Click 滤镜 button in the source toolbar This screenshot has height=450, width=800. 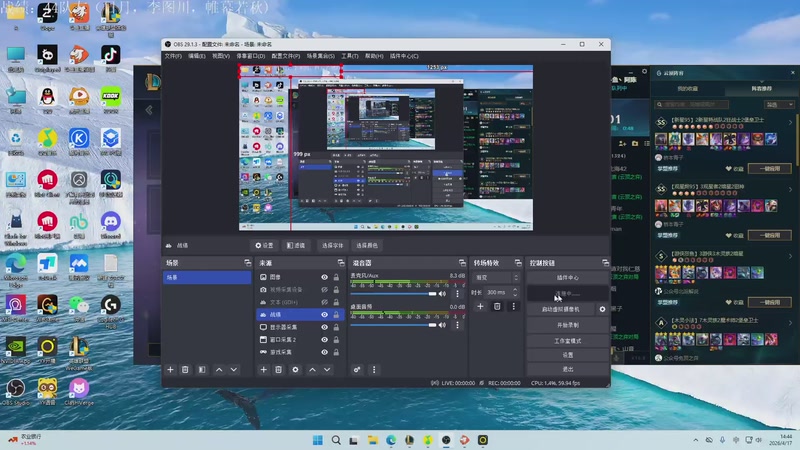pyautogui.click(x=296, y=245)
